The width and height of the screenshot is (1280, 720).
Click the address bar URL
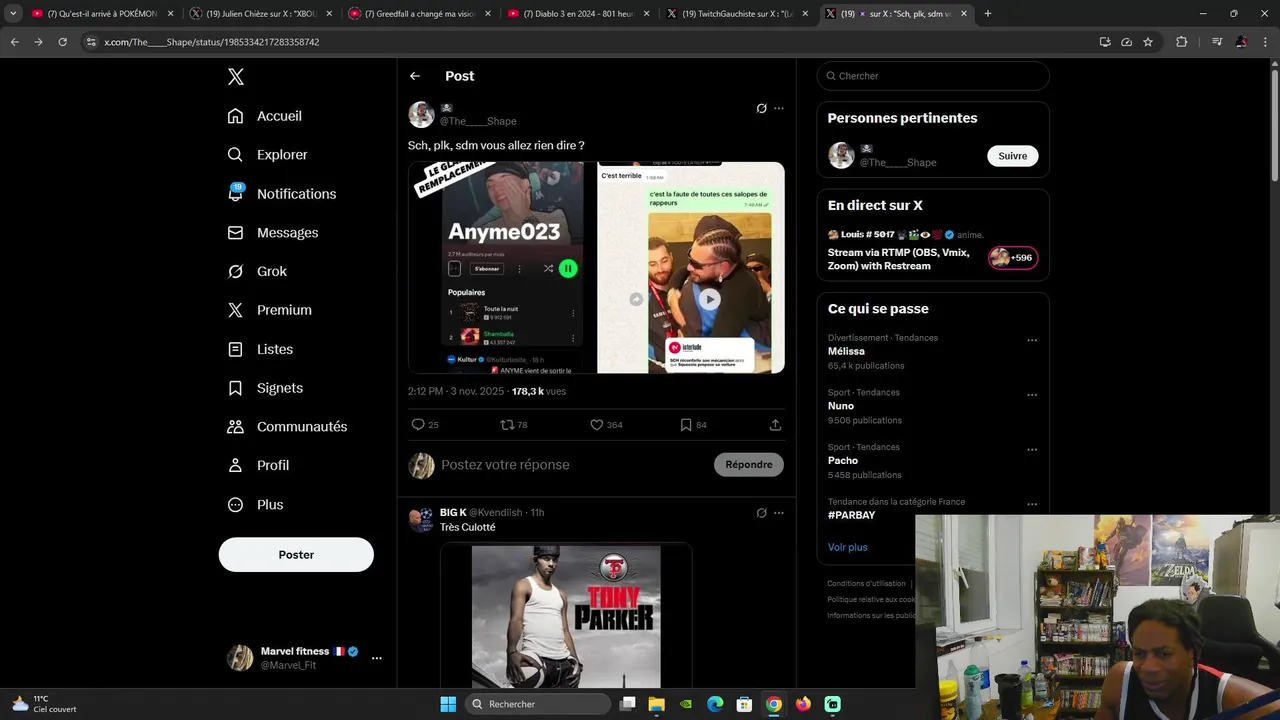click(211, 42)
